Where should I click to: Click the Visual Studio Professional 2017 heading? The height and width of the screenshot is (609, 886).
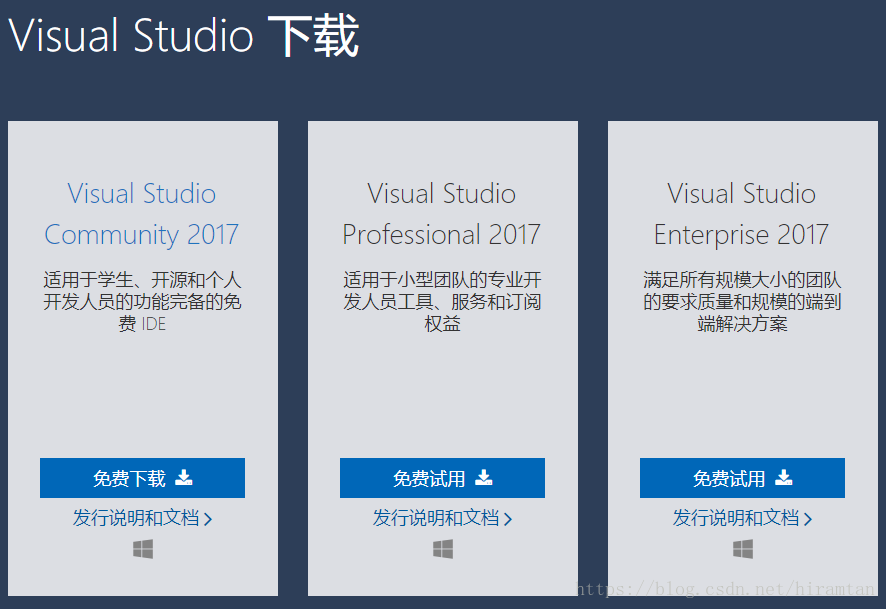pyautogui.click(x=442, y=214)
